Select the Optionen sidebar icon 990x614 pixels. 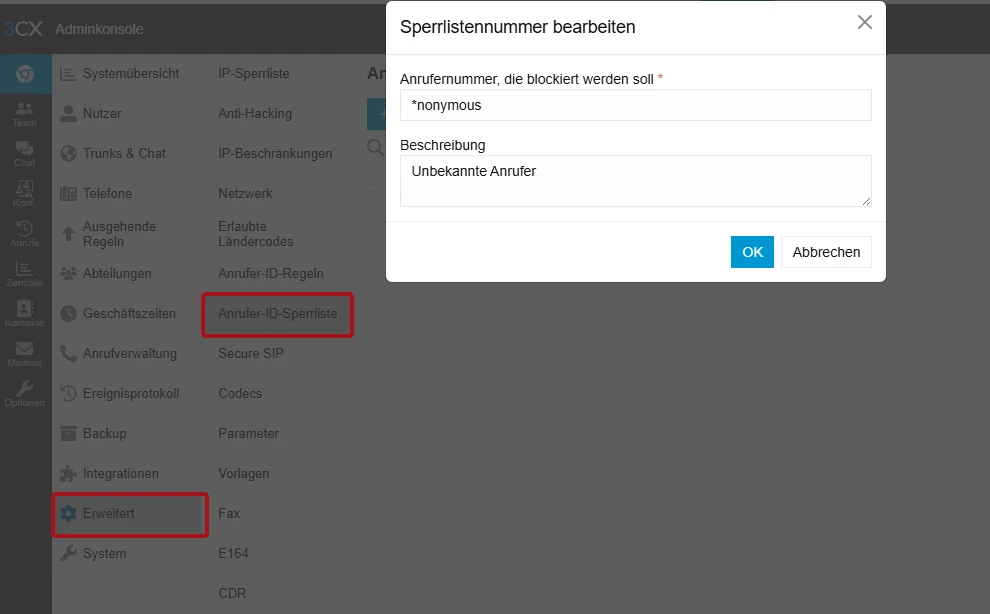(25, 393)
